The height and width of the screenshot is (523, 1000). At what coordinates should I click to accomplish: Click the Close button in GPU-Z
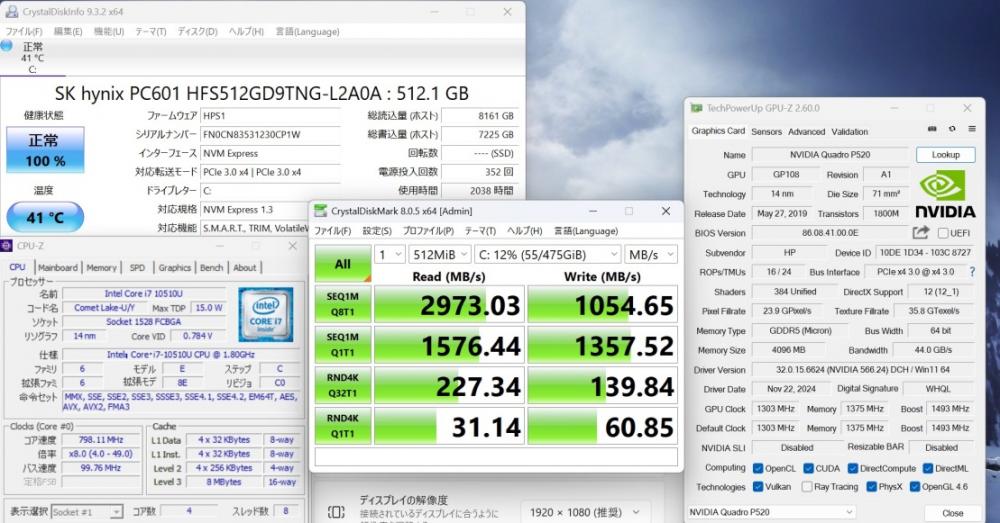pyautogui.click(x=952, y=513)
